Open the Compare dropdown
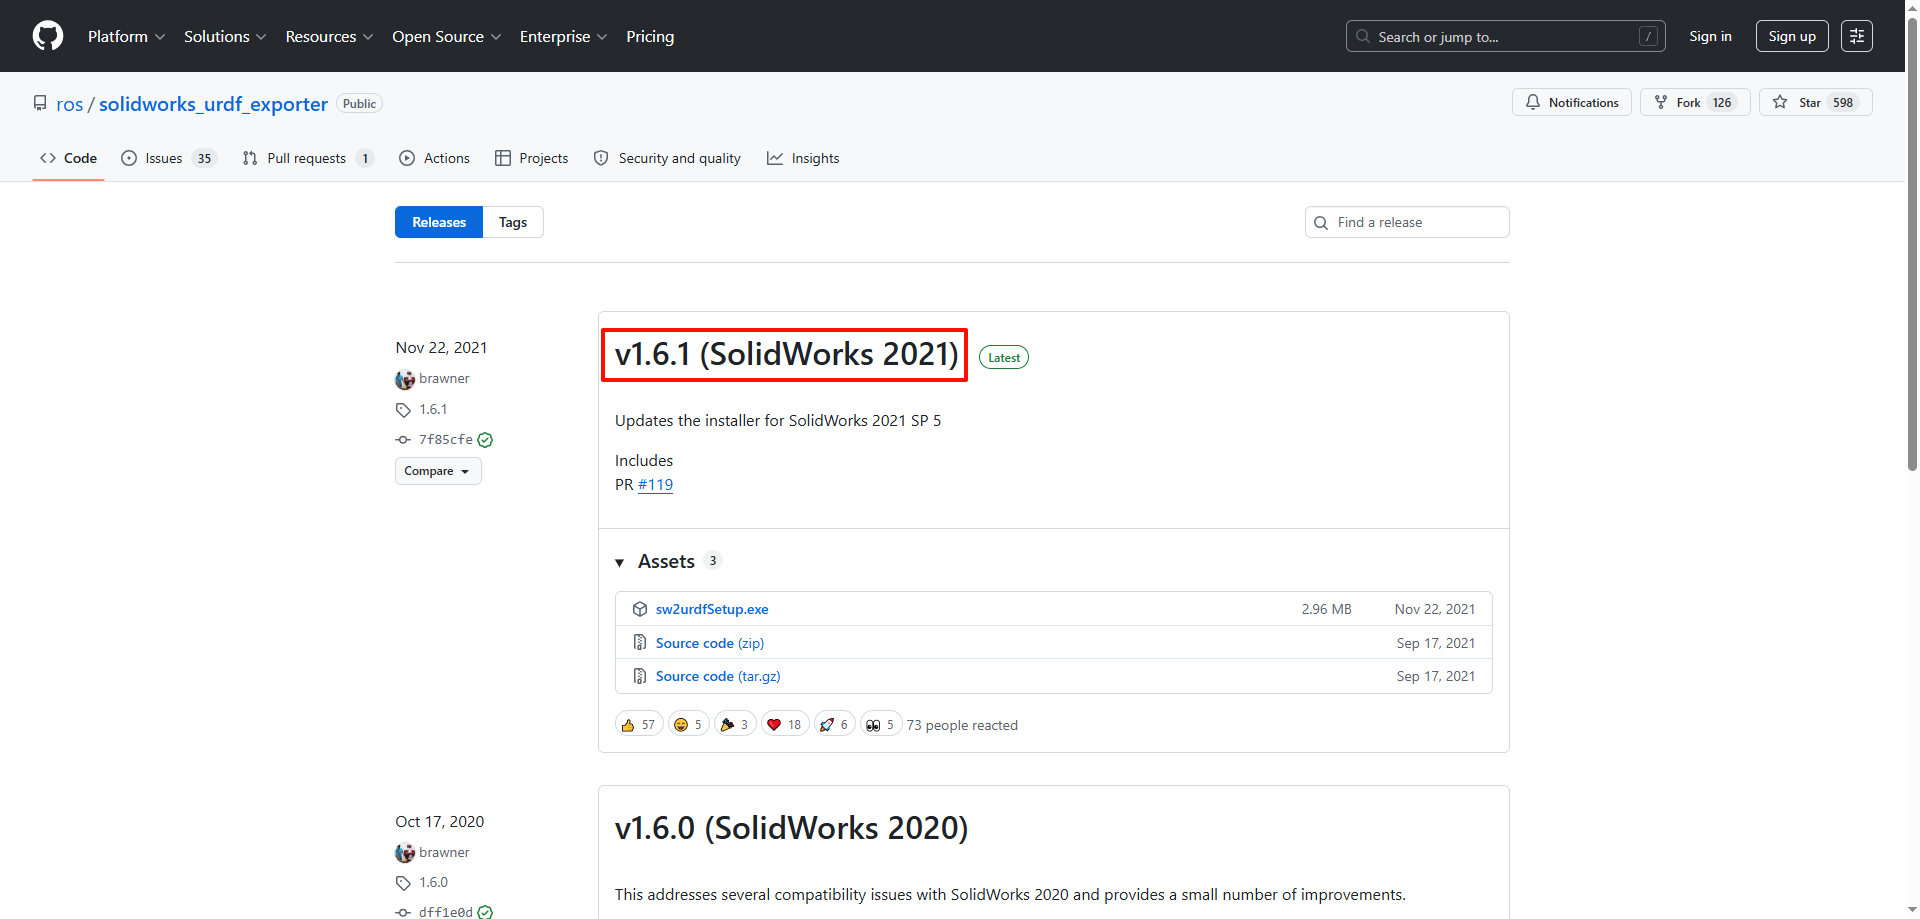The height and width of the screenshot is (919, 1920). pos(438,471)
